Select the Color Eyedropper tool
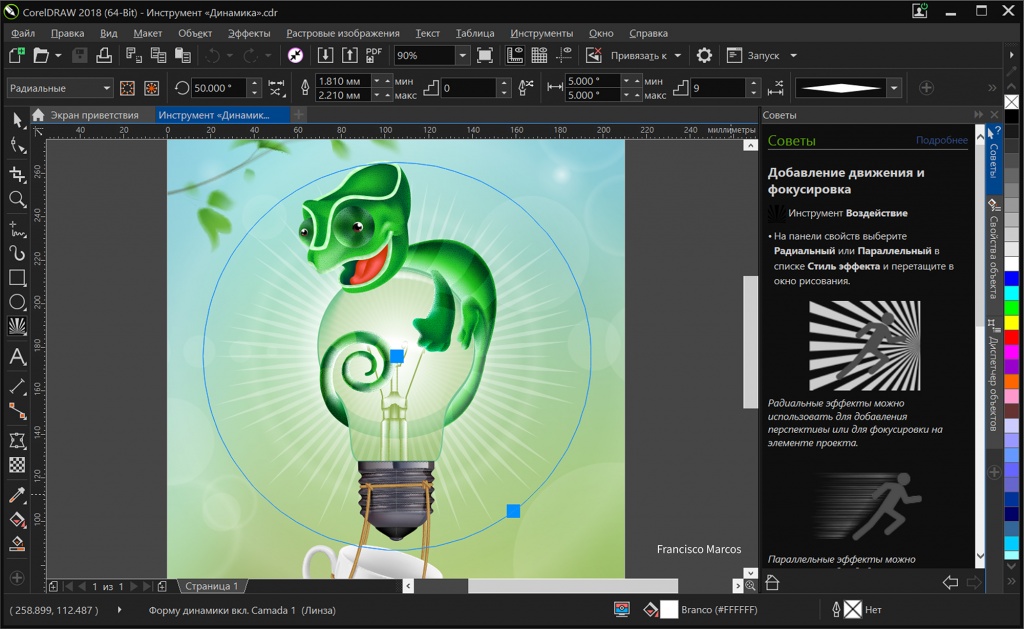This screenshot has height=629, width=1024. coord(17,494)
